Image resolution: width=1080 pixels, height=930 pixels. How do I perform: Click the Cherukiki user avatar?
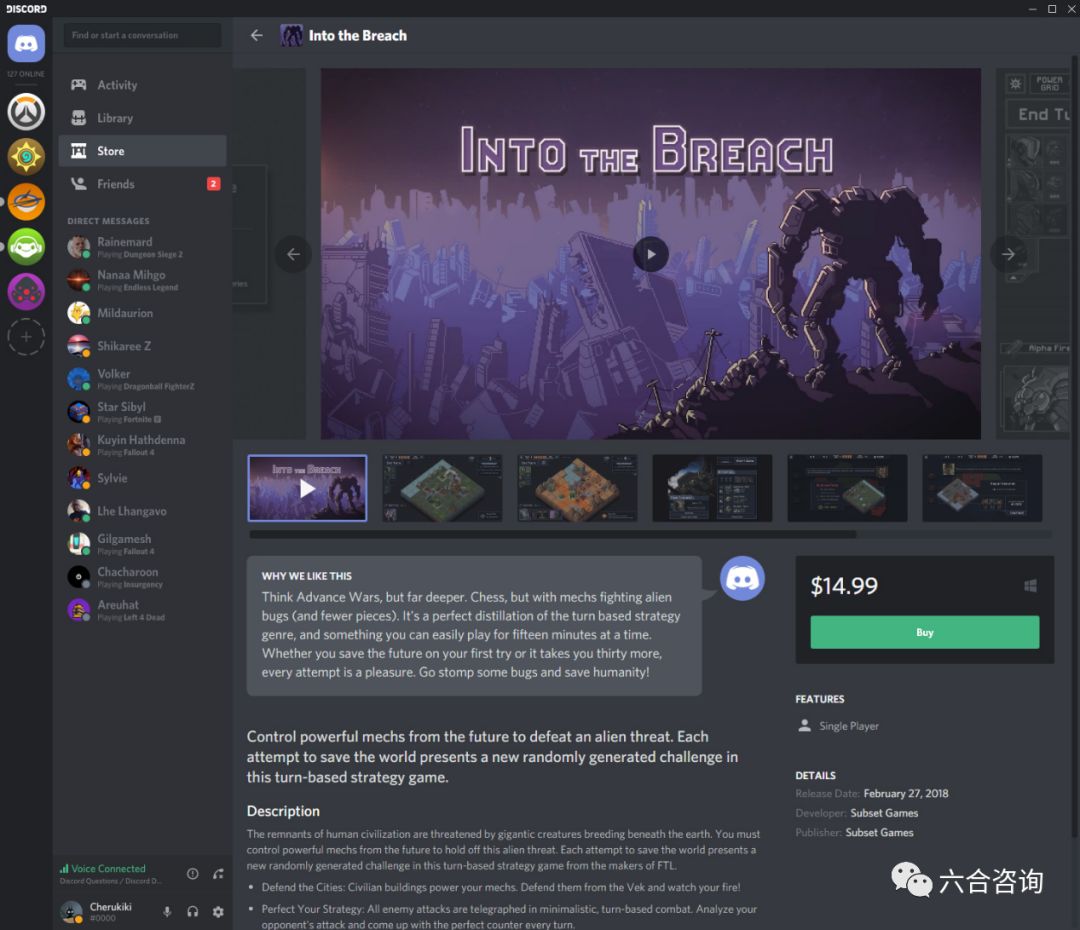point(71,911)
